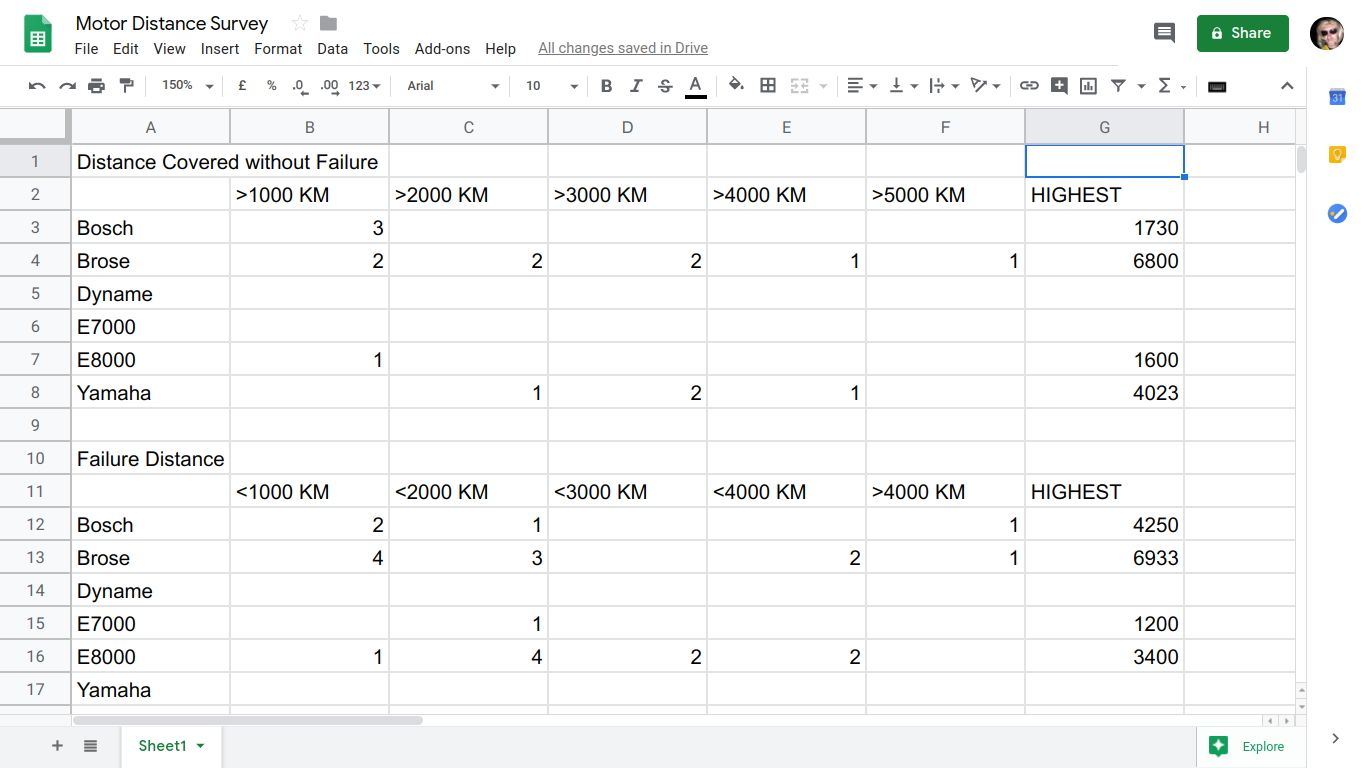Viewport: 1365px width, 768px height.
Task: Toggle bold formatting
Action: [x=606, y=86]
